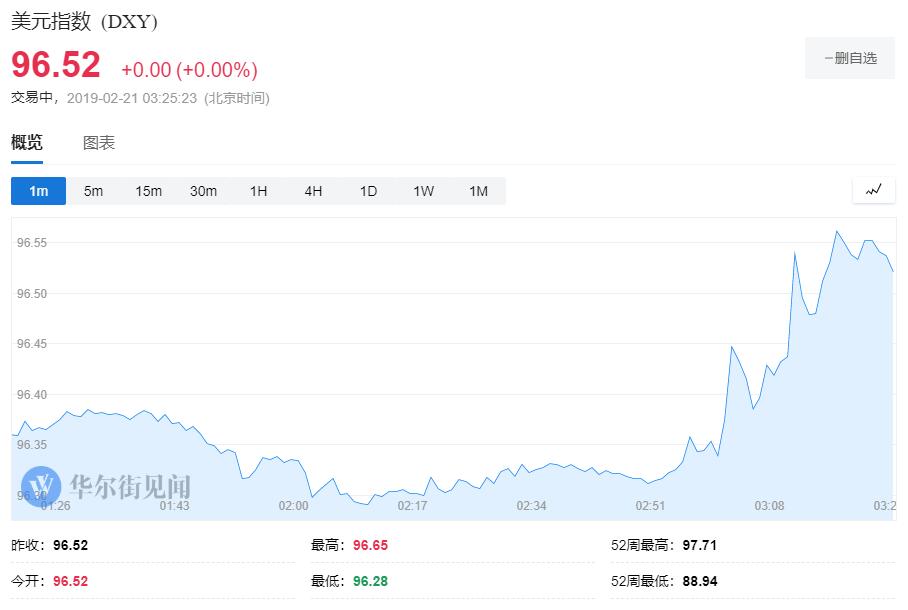Click the 最高 value 96.65
The width and height of the screenshot is (908, 610).
pos(370,546)
